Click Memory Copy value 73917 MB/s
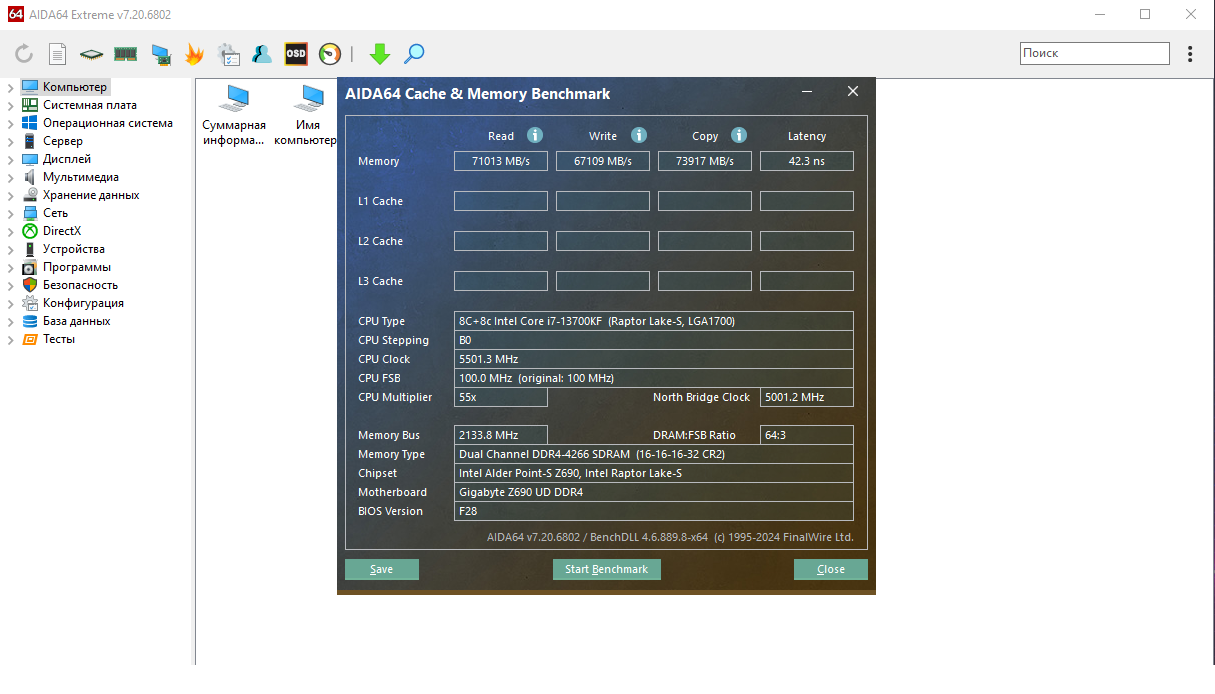The width and height of the screenshot is (1215, 694). pyautogui.click(x=705, y=161)
